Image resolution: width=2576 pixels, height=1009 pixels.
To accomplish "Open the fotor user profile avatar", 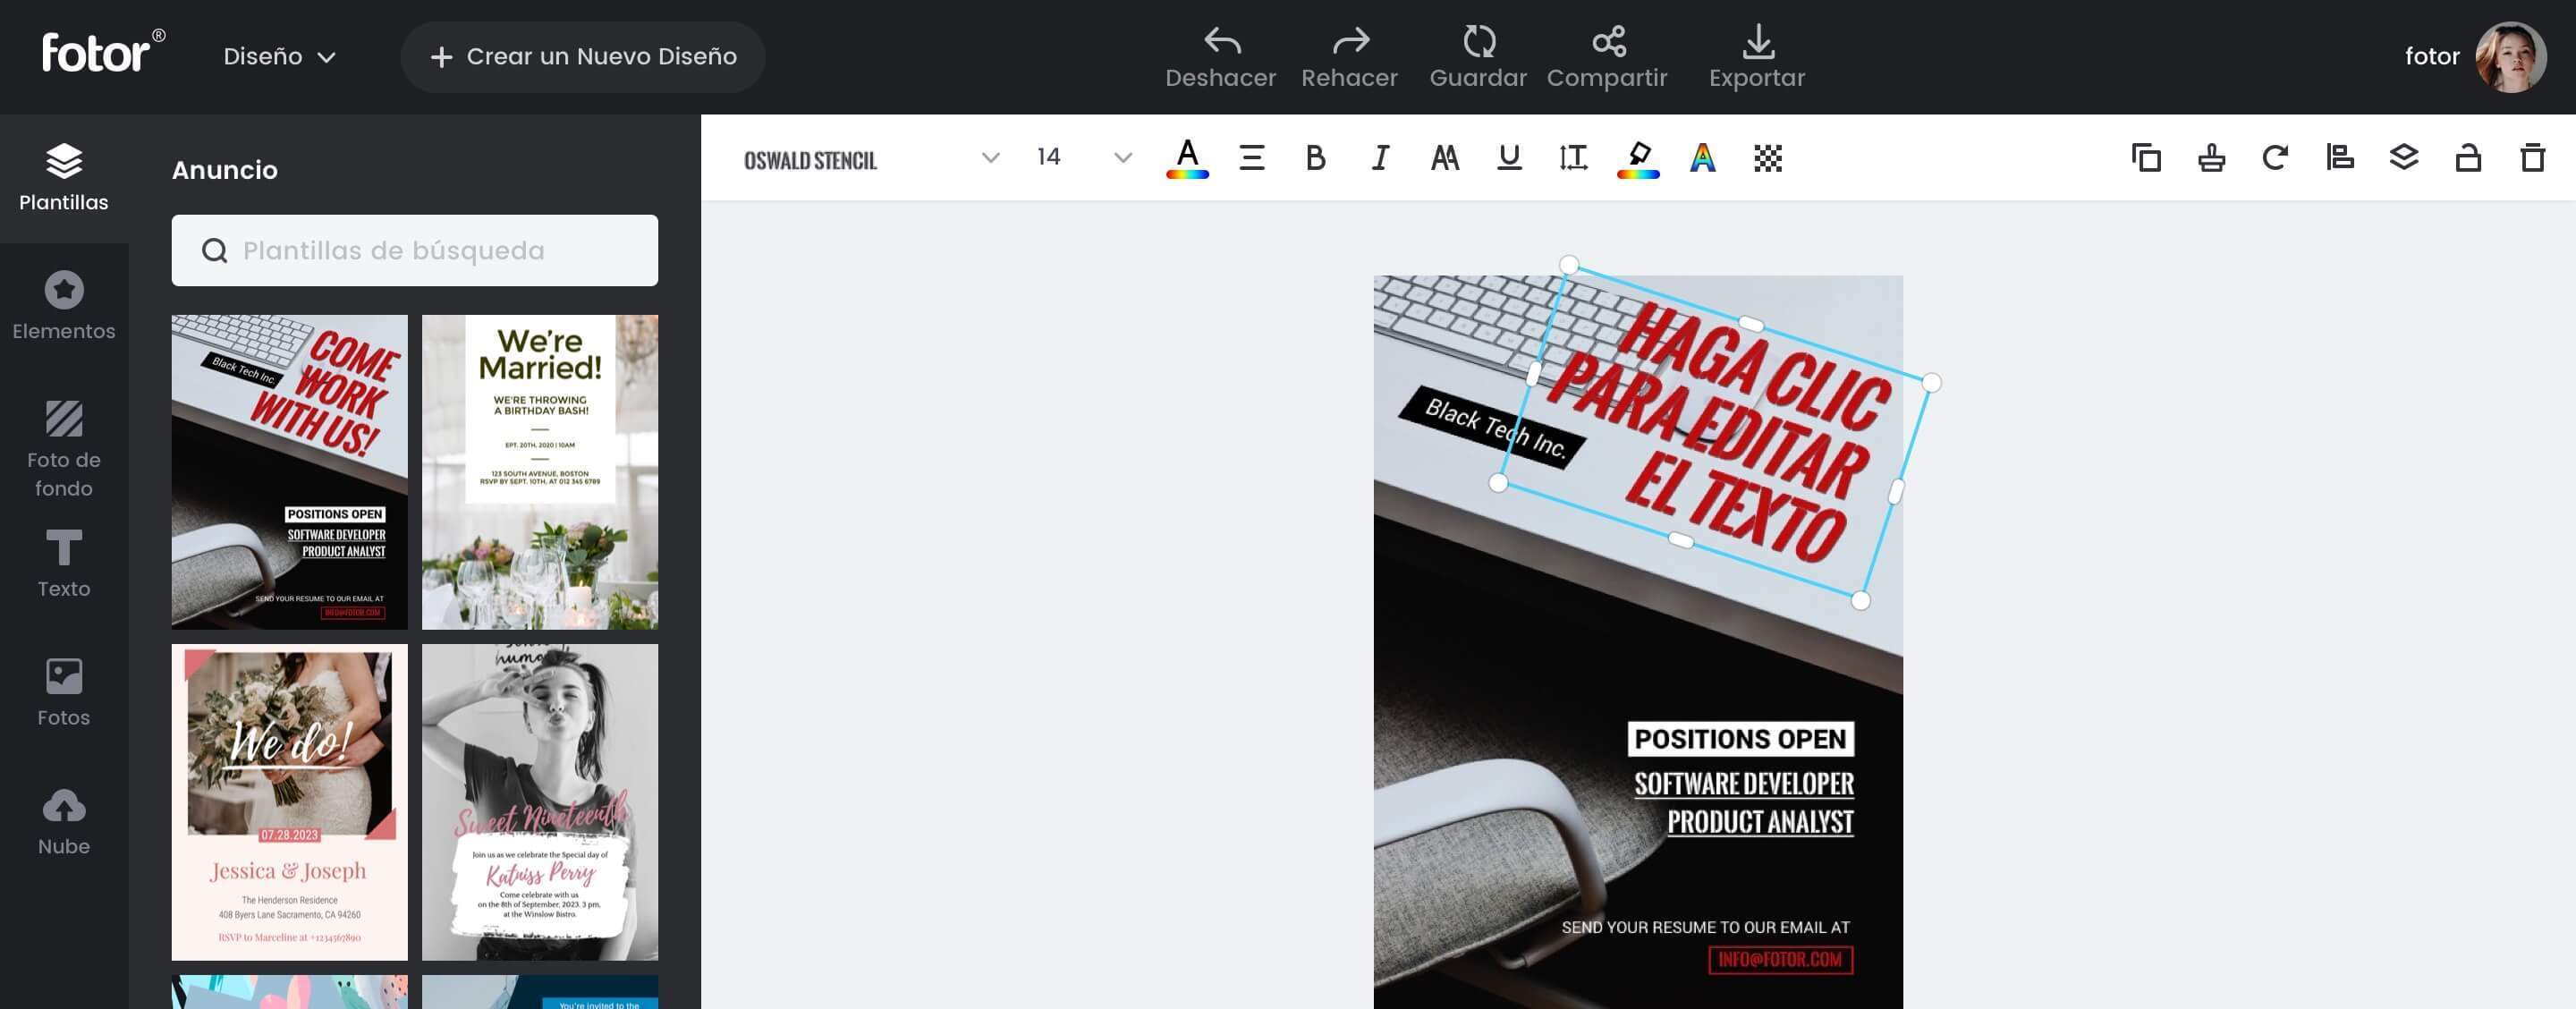I will click(x=2510, y=57).
